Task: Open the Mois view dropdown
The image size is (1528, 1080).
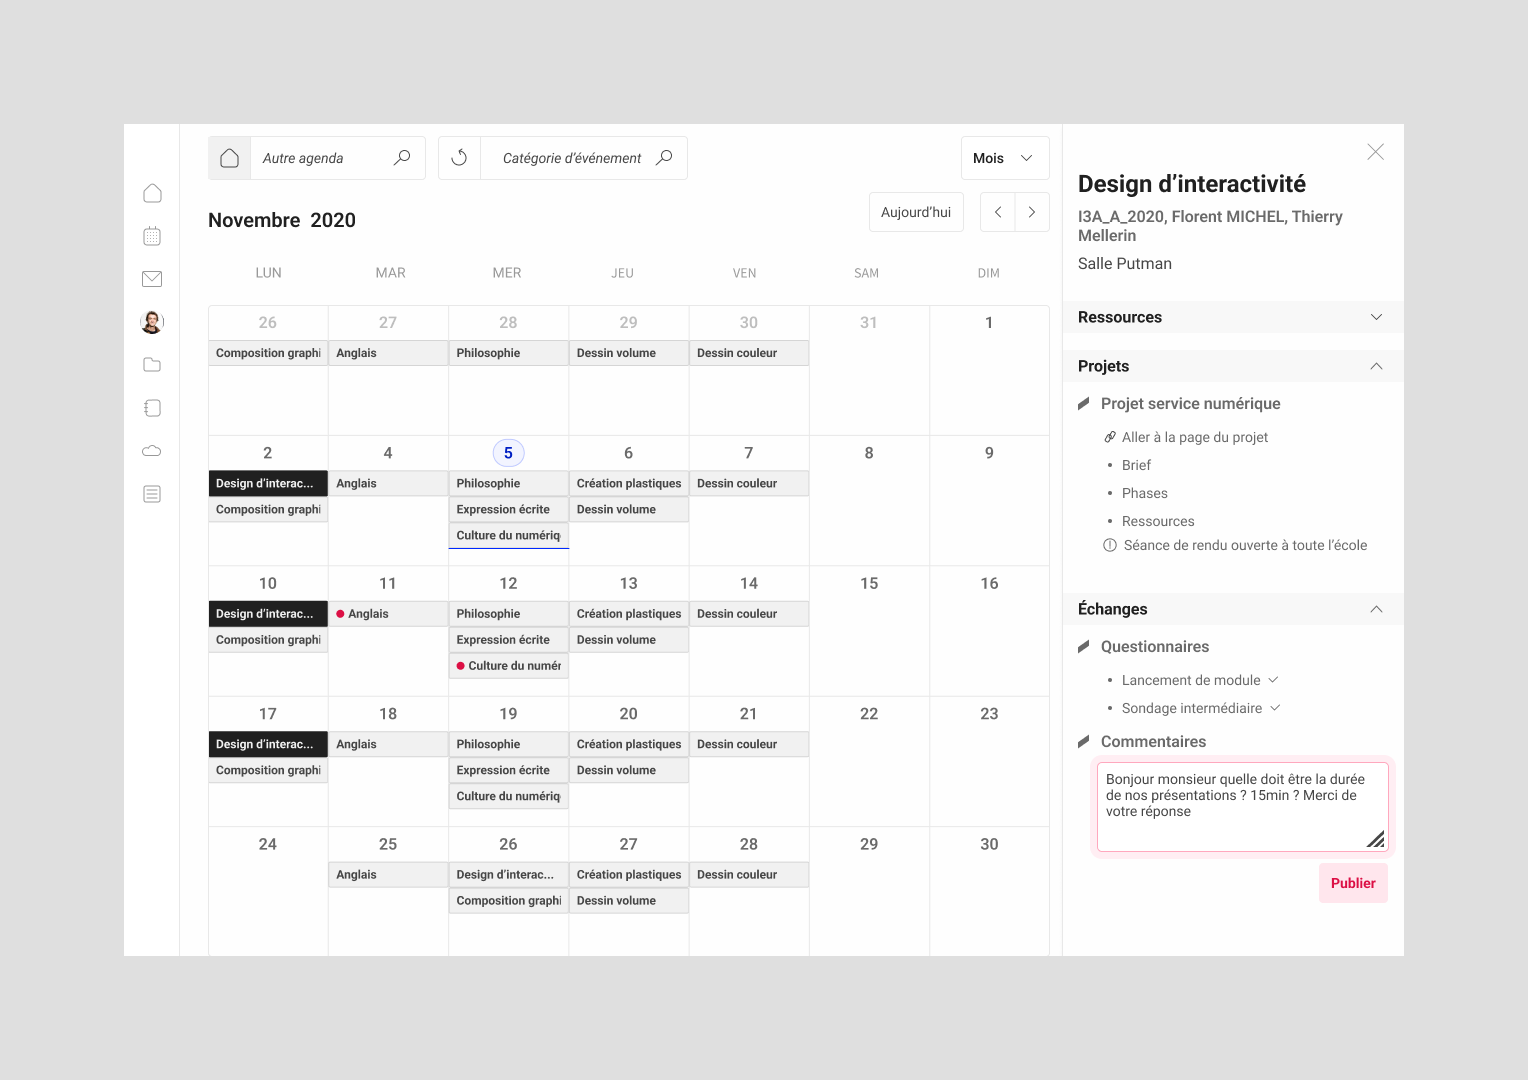Action: 1005,158
